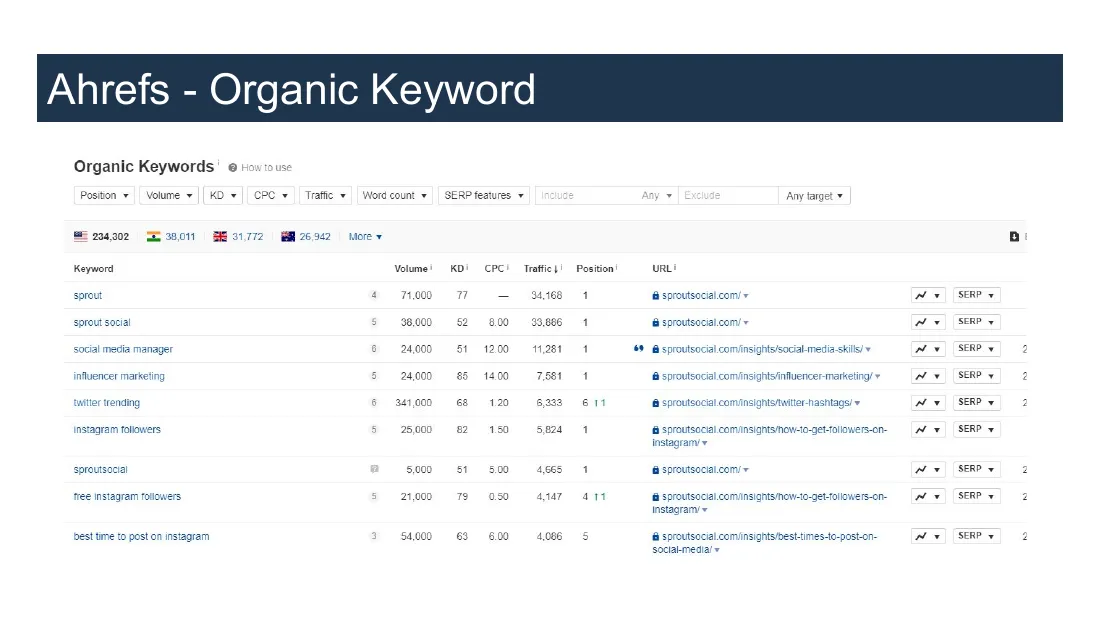1100x619 pixels.
Task: Click SERP features badge 3 in 'best time to post' row
Action: 374,536
